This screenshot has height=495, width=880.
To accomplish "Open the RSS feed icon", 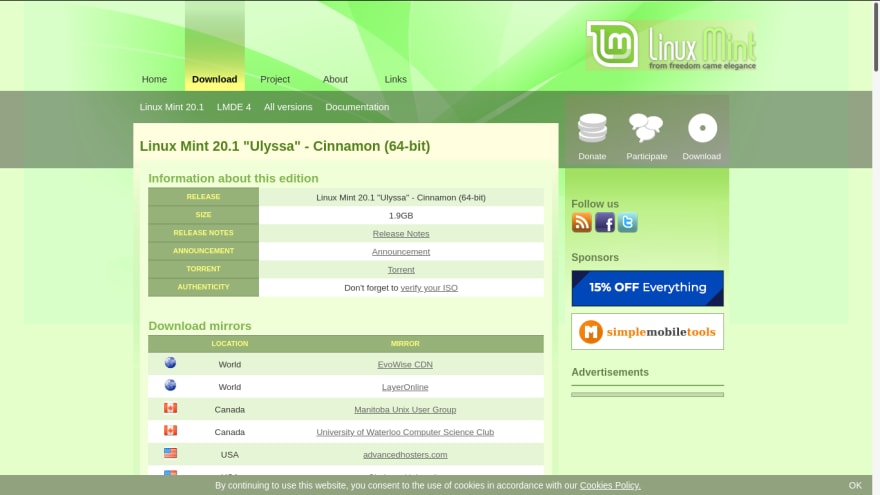I will (581, 222).
